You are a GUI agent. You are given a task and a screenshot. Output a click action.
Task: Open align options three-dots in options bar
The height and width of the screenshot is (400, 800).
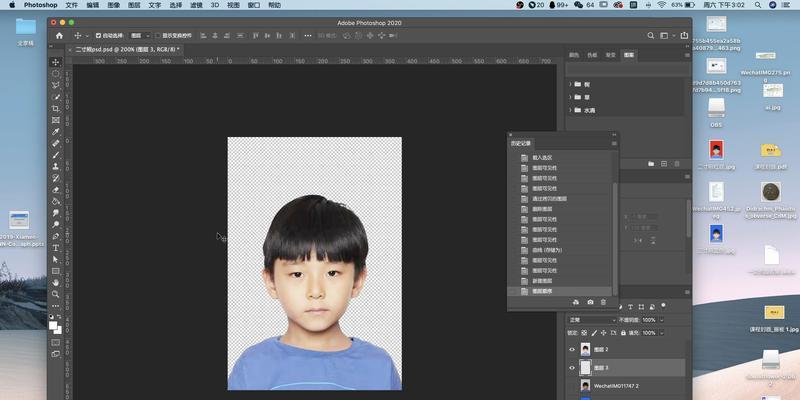(308, 36)
